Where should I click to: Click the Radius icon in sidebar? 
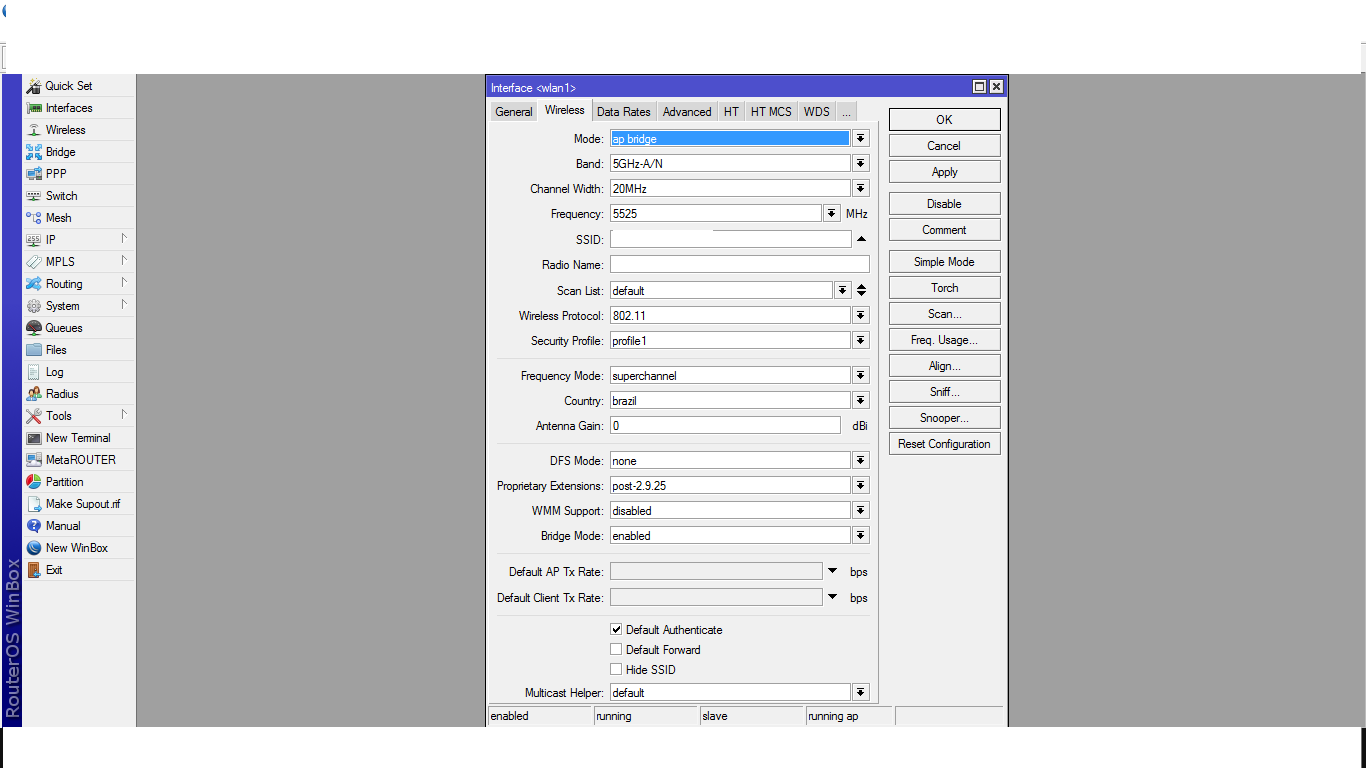[x=34, y=394]
